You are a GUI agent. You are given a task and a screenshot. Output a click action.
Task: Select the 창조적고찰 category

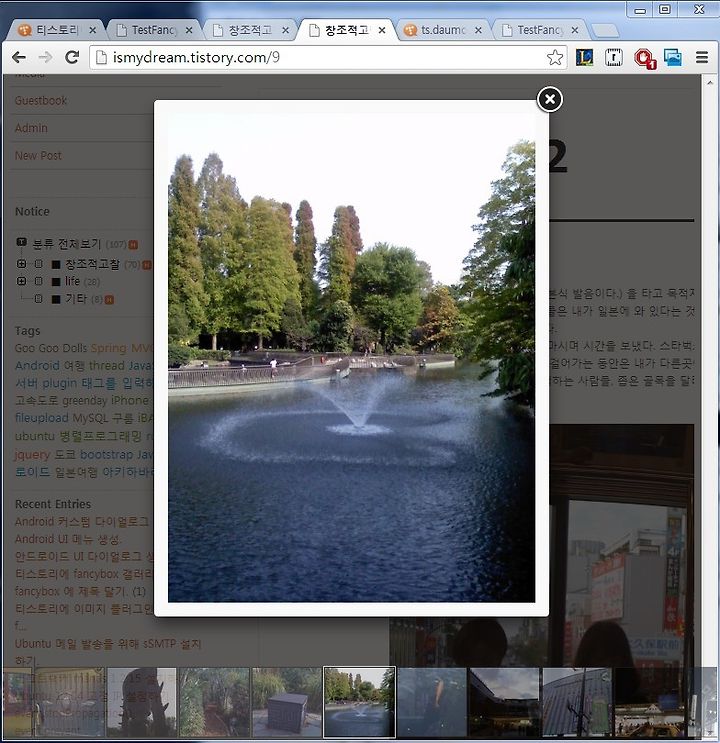click(92, 264)
